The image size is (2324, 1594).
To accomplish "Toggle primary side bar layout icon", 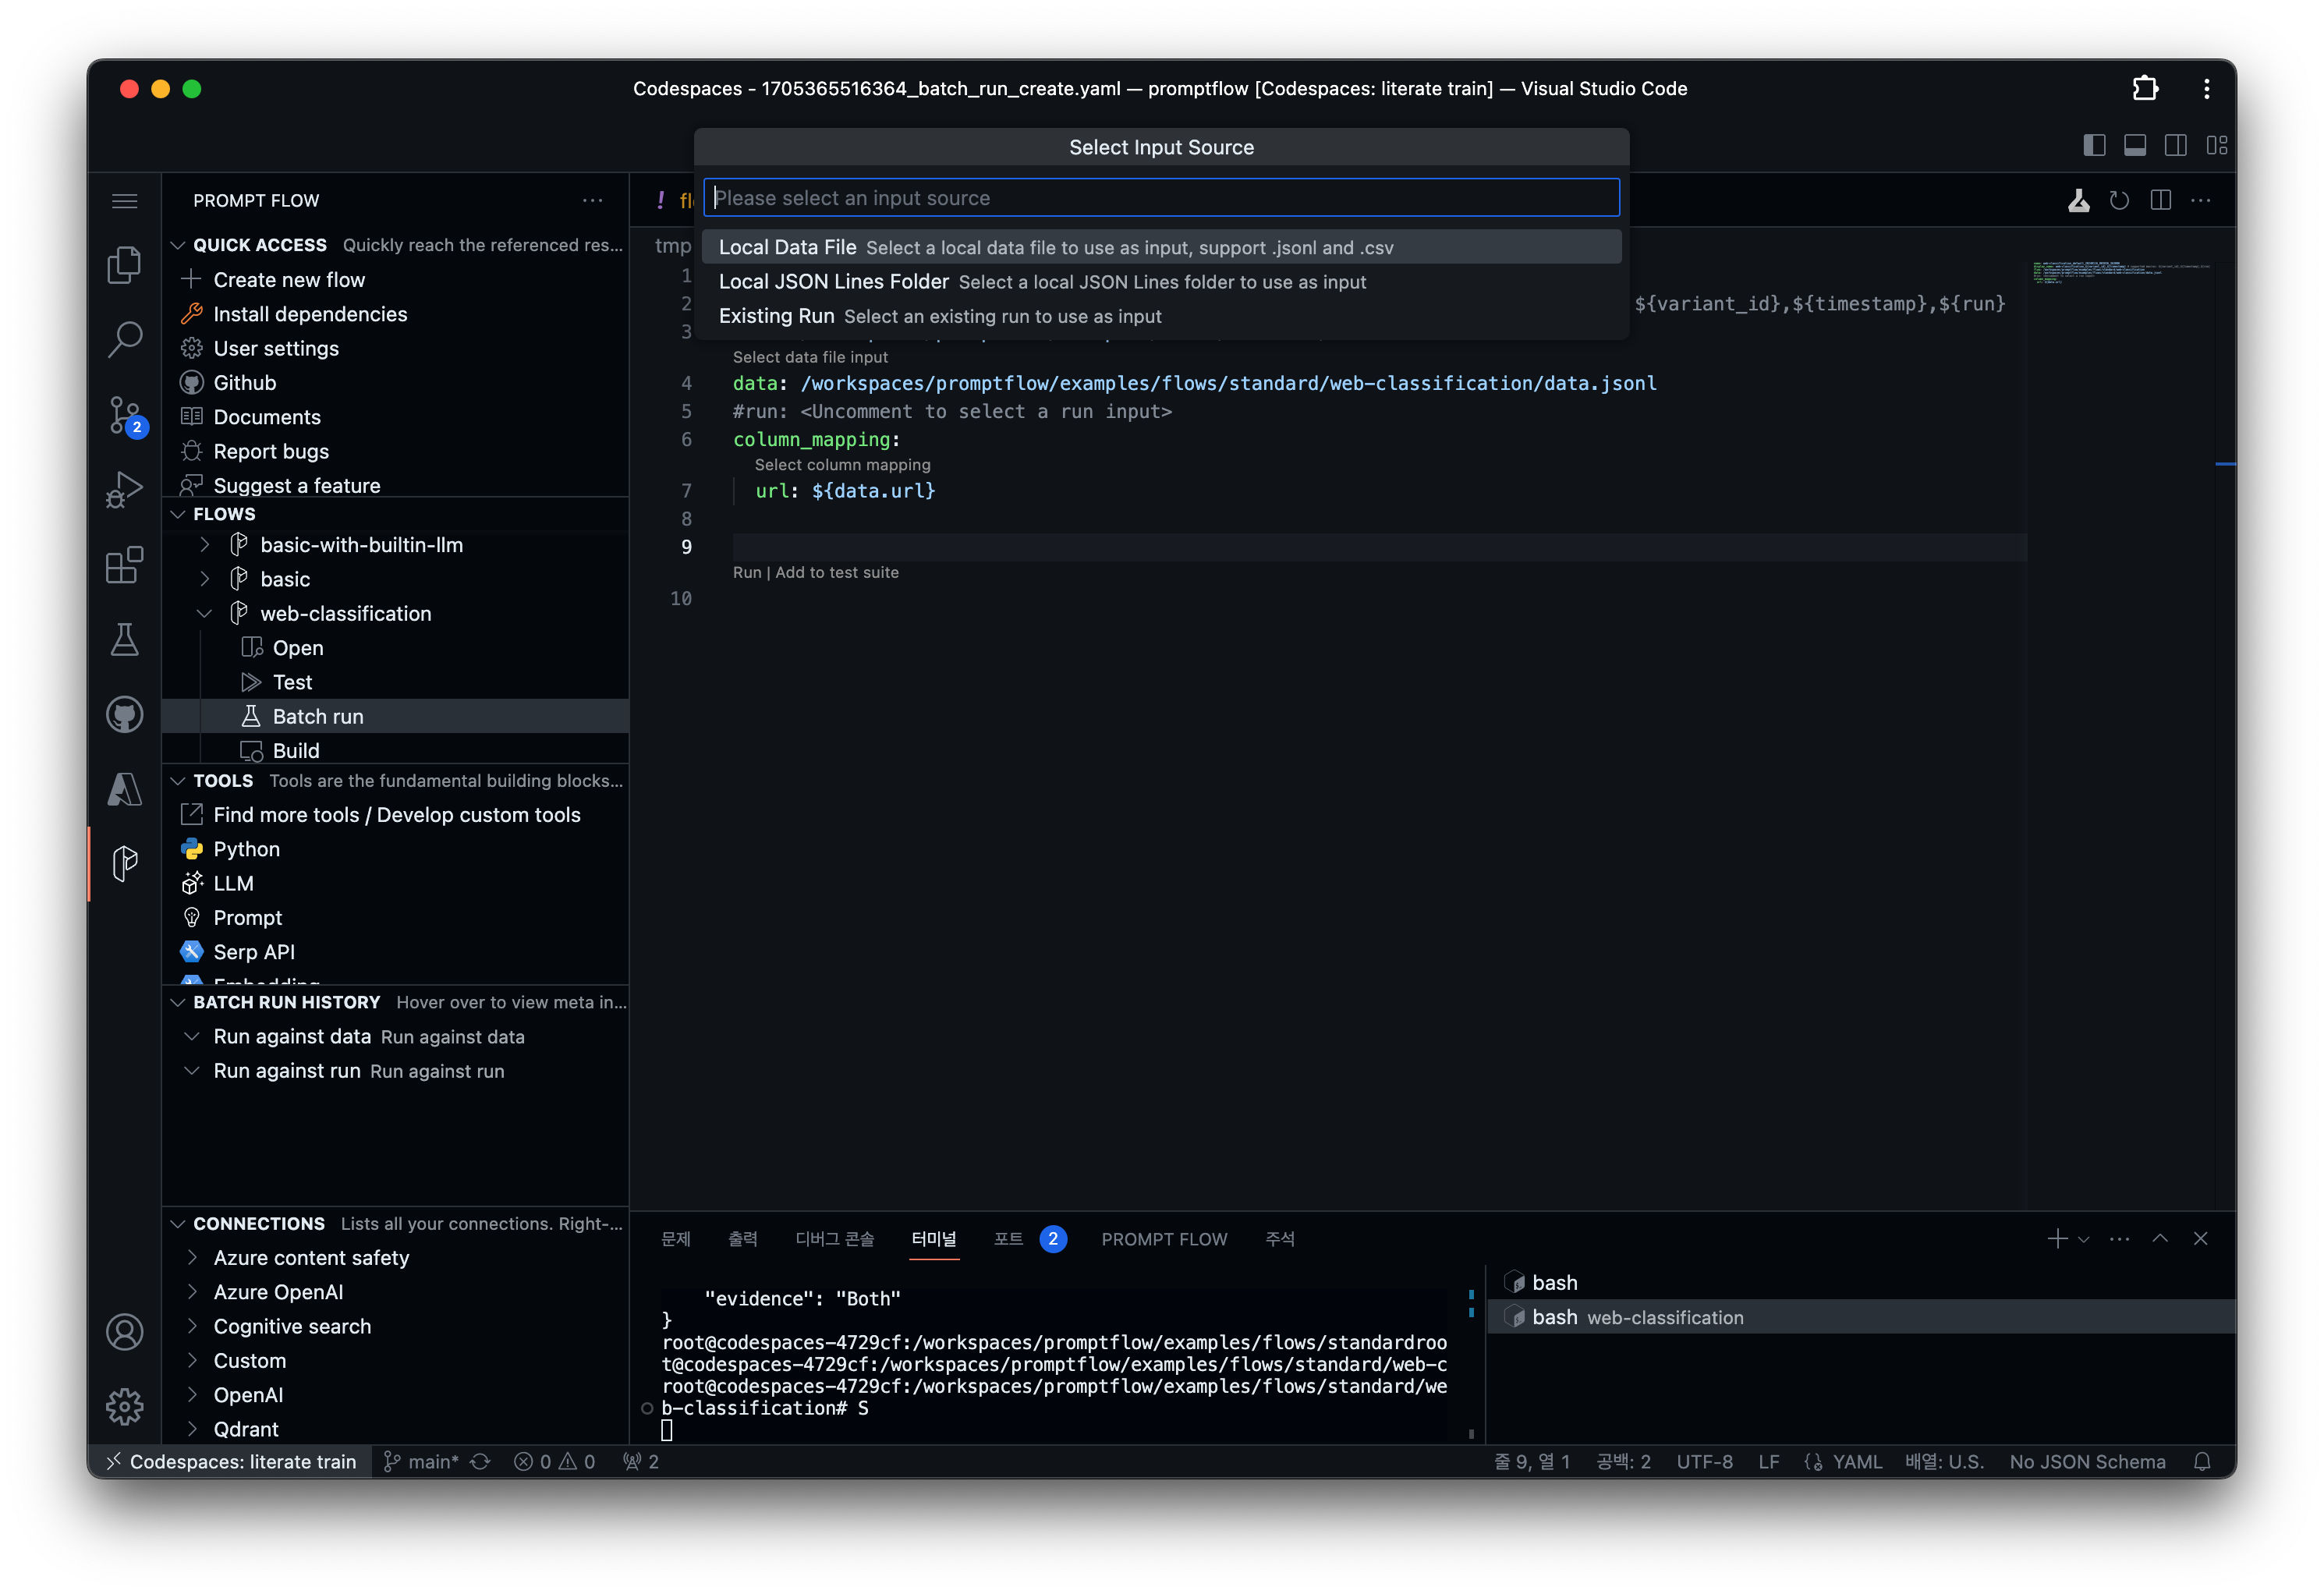I will pyautogui.click(x=2094, y=146).
